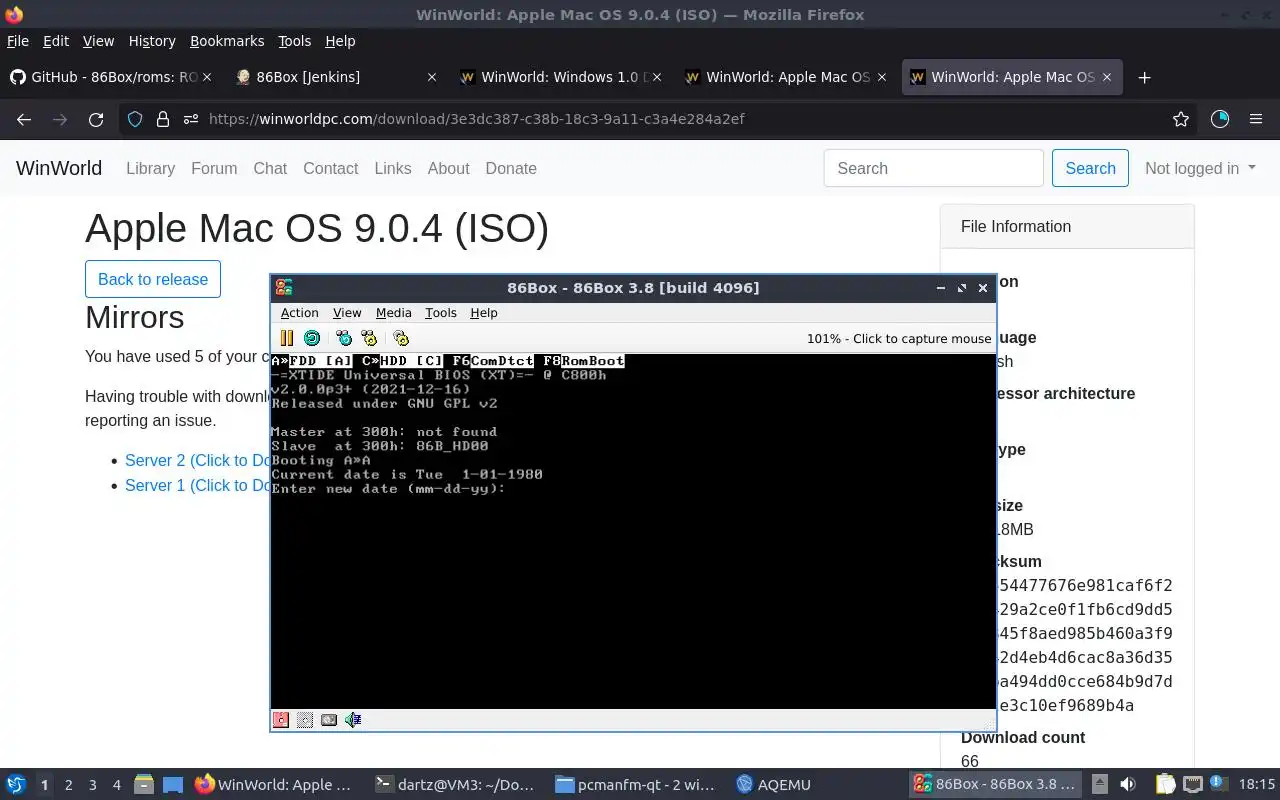Click the clipboard tray icon
The height and width of the screenshot is (800, 1280).
pos(1166,785)
